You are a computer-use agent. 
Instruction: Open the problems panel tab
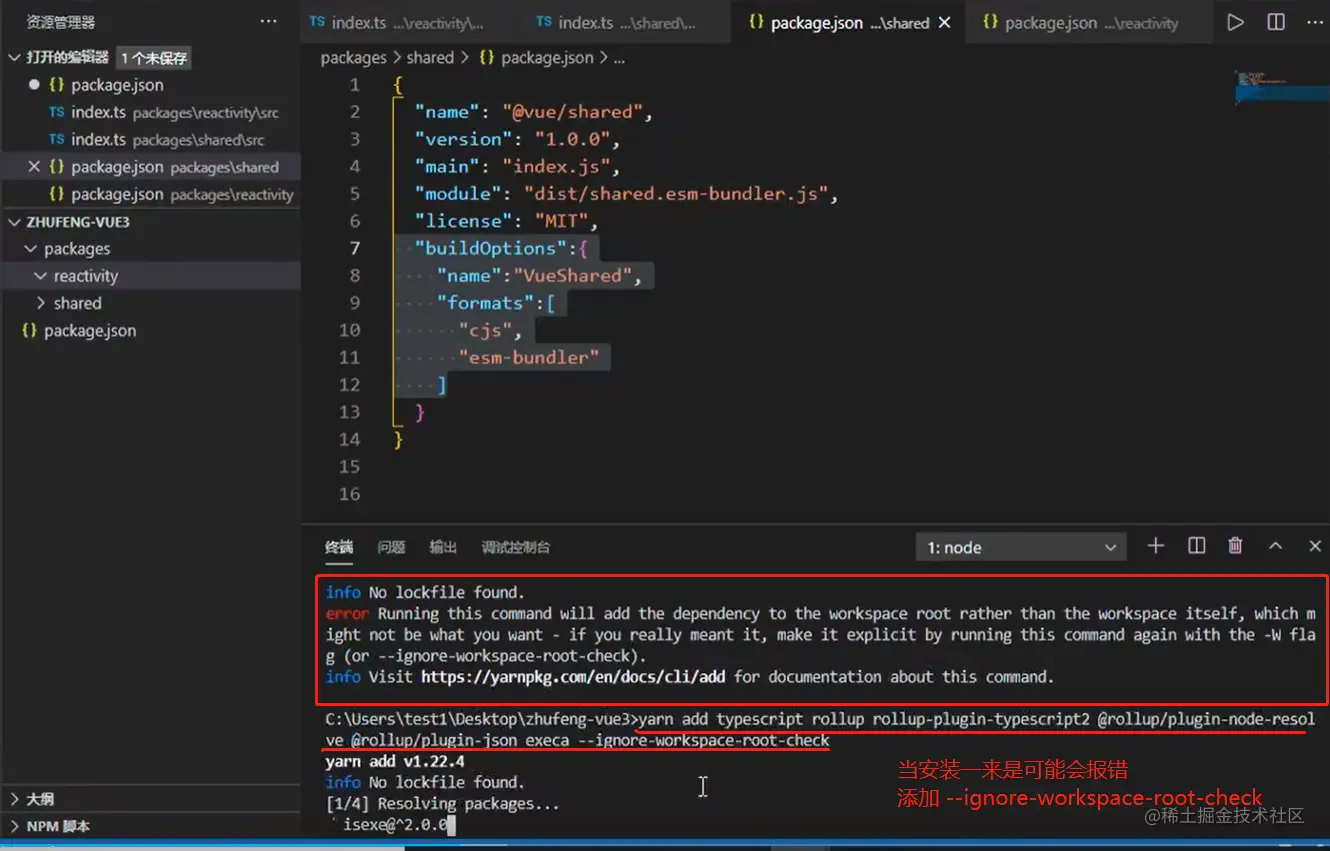391,547
